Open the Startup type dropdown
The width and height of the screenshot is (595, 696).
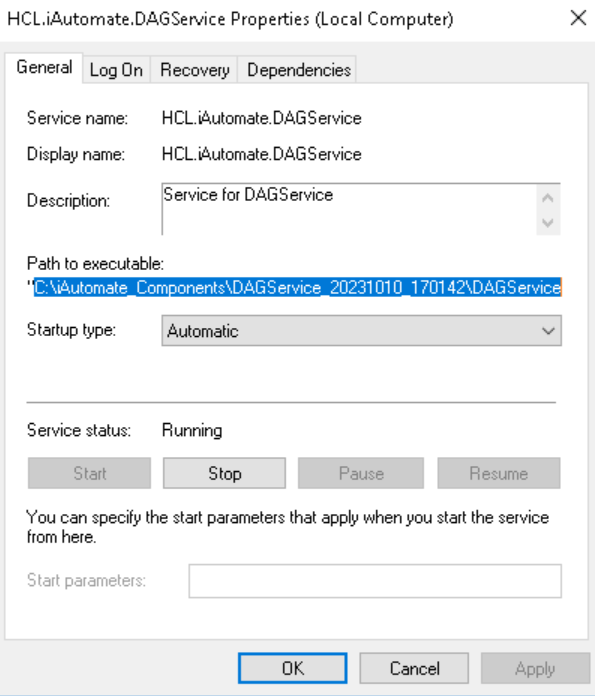[x=361, y=331]
